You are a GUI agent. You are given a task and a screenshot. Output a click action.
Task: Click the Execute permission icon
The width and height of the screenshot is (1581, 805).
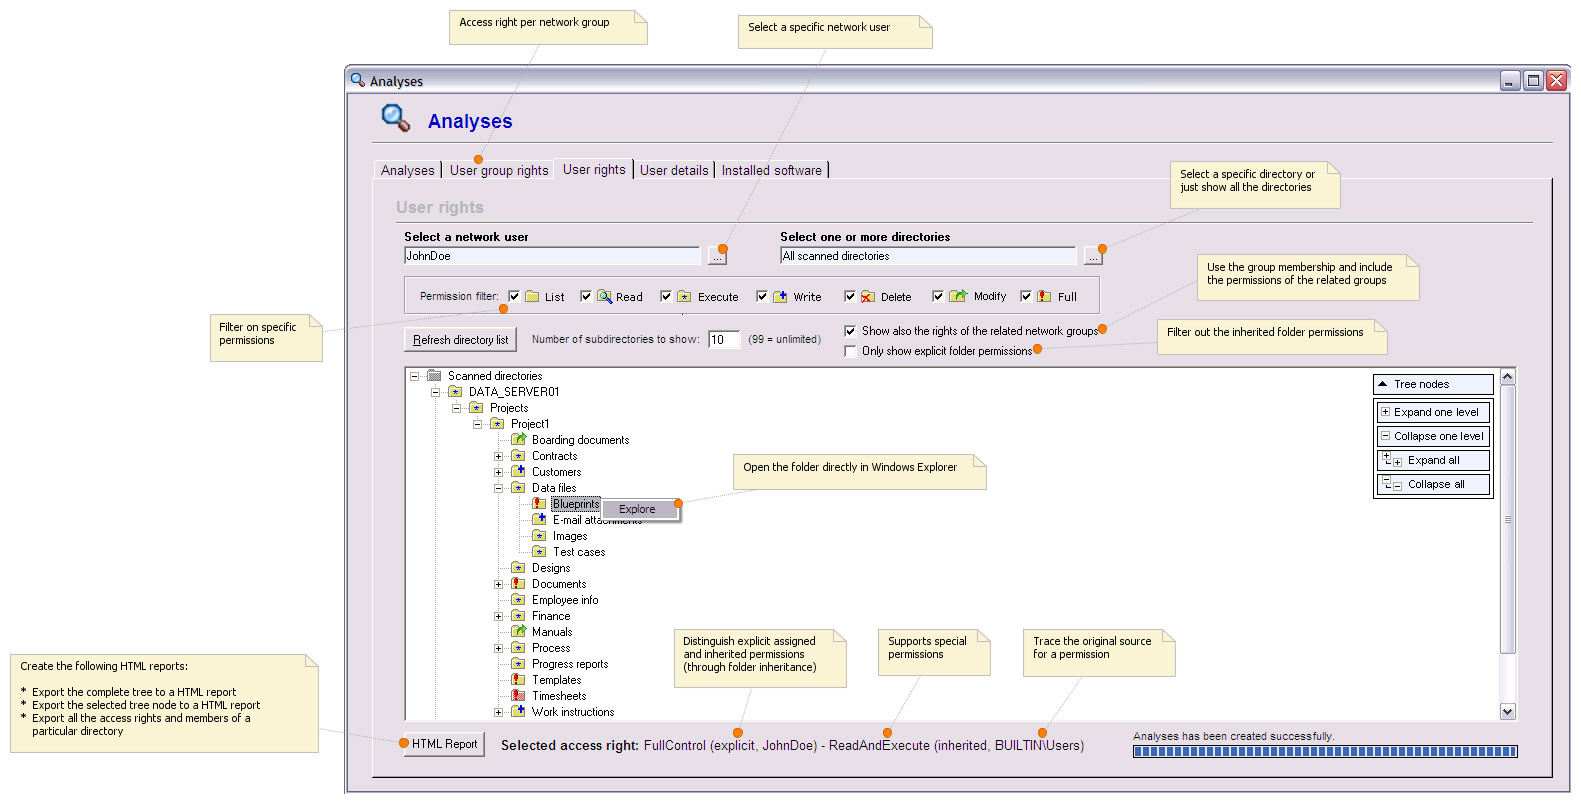pyautogui.click(x=684, y=296)
